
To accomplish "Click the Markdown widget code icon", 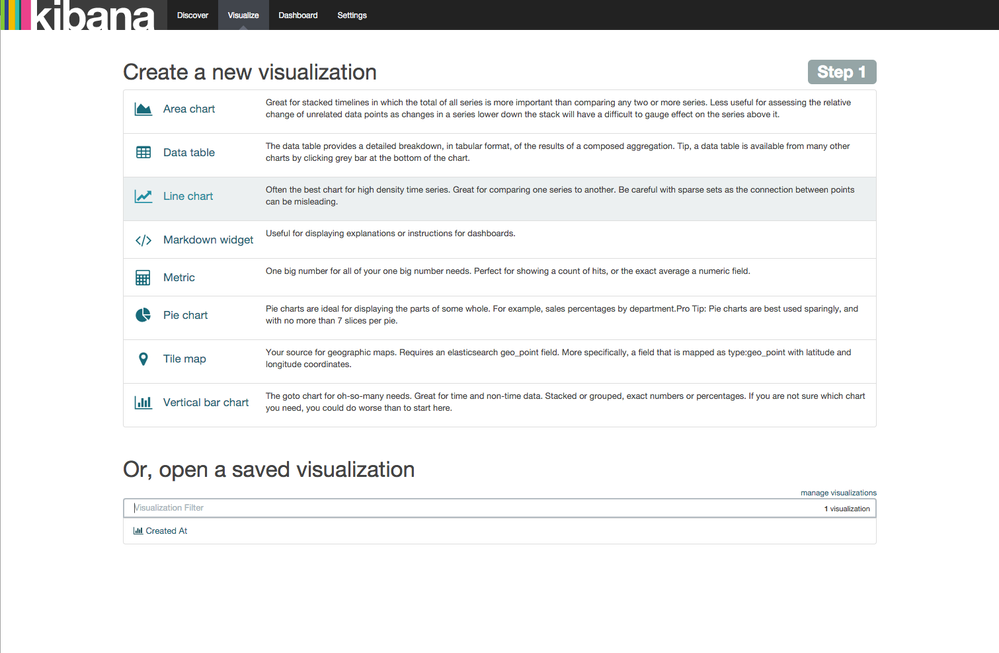I will point(143,239).
